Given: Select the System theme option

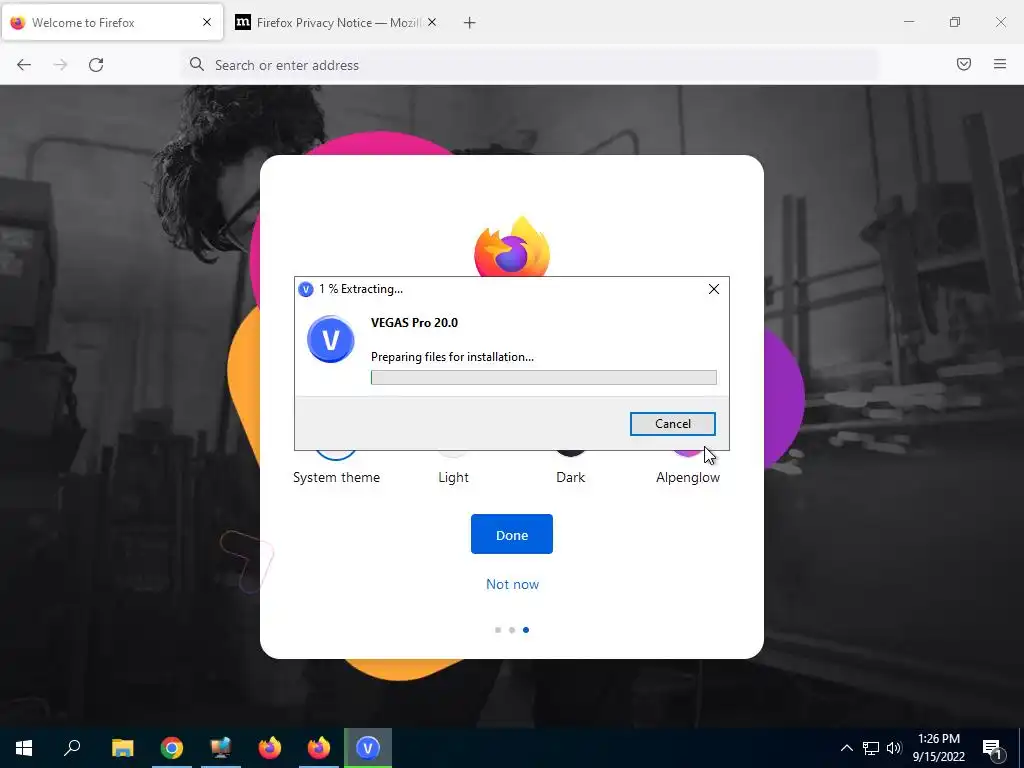Looking at the screenshot, I should click(x=336, y=477).
